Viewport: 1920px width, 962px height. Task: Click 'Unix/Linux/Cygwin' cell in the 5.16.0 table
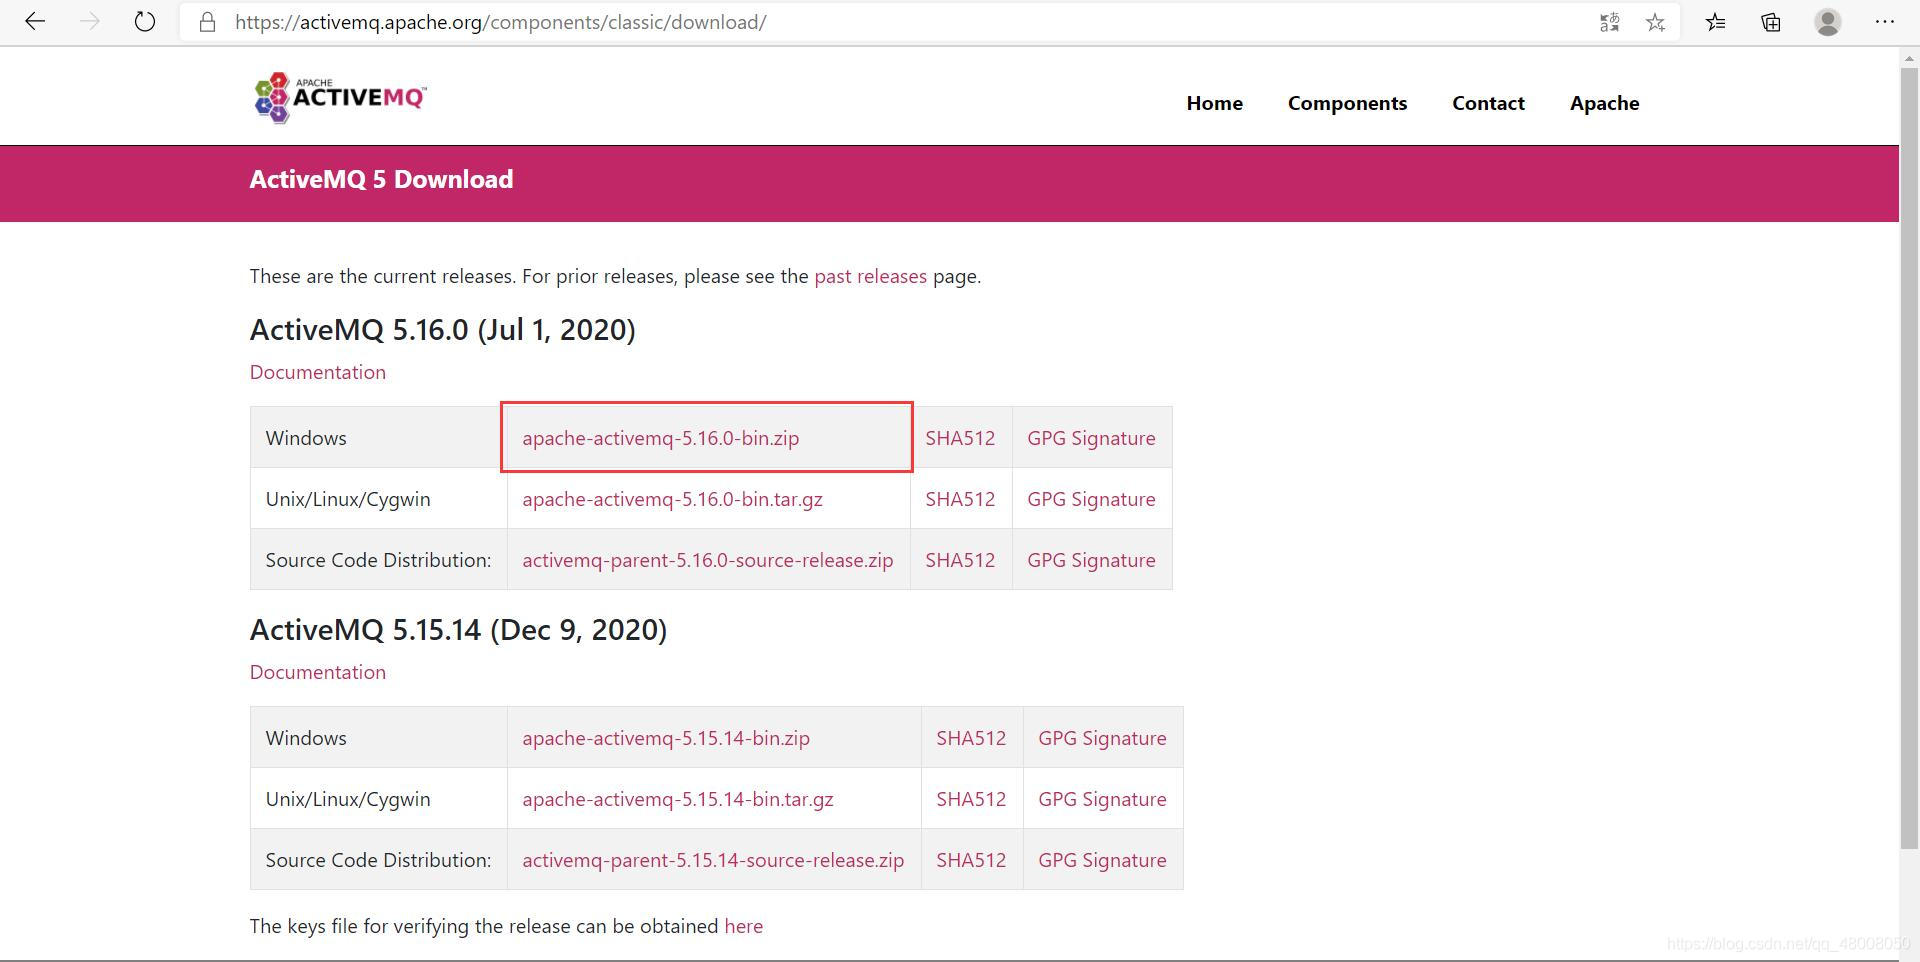click(x=378, y=499)
